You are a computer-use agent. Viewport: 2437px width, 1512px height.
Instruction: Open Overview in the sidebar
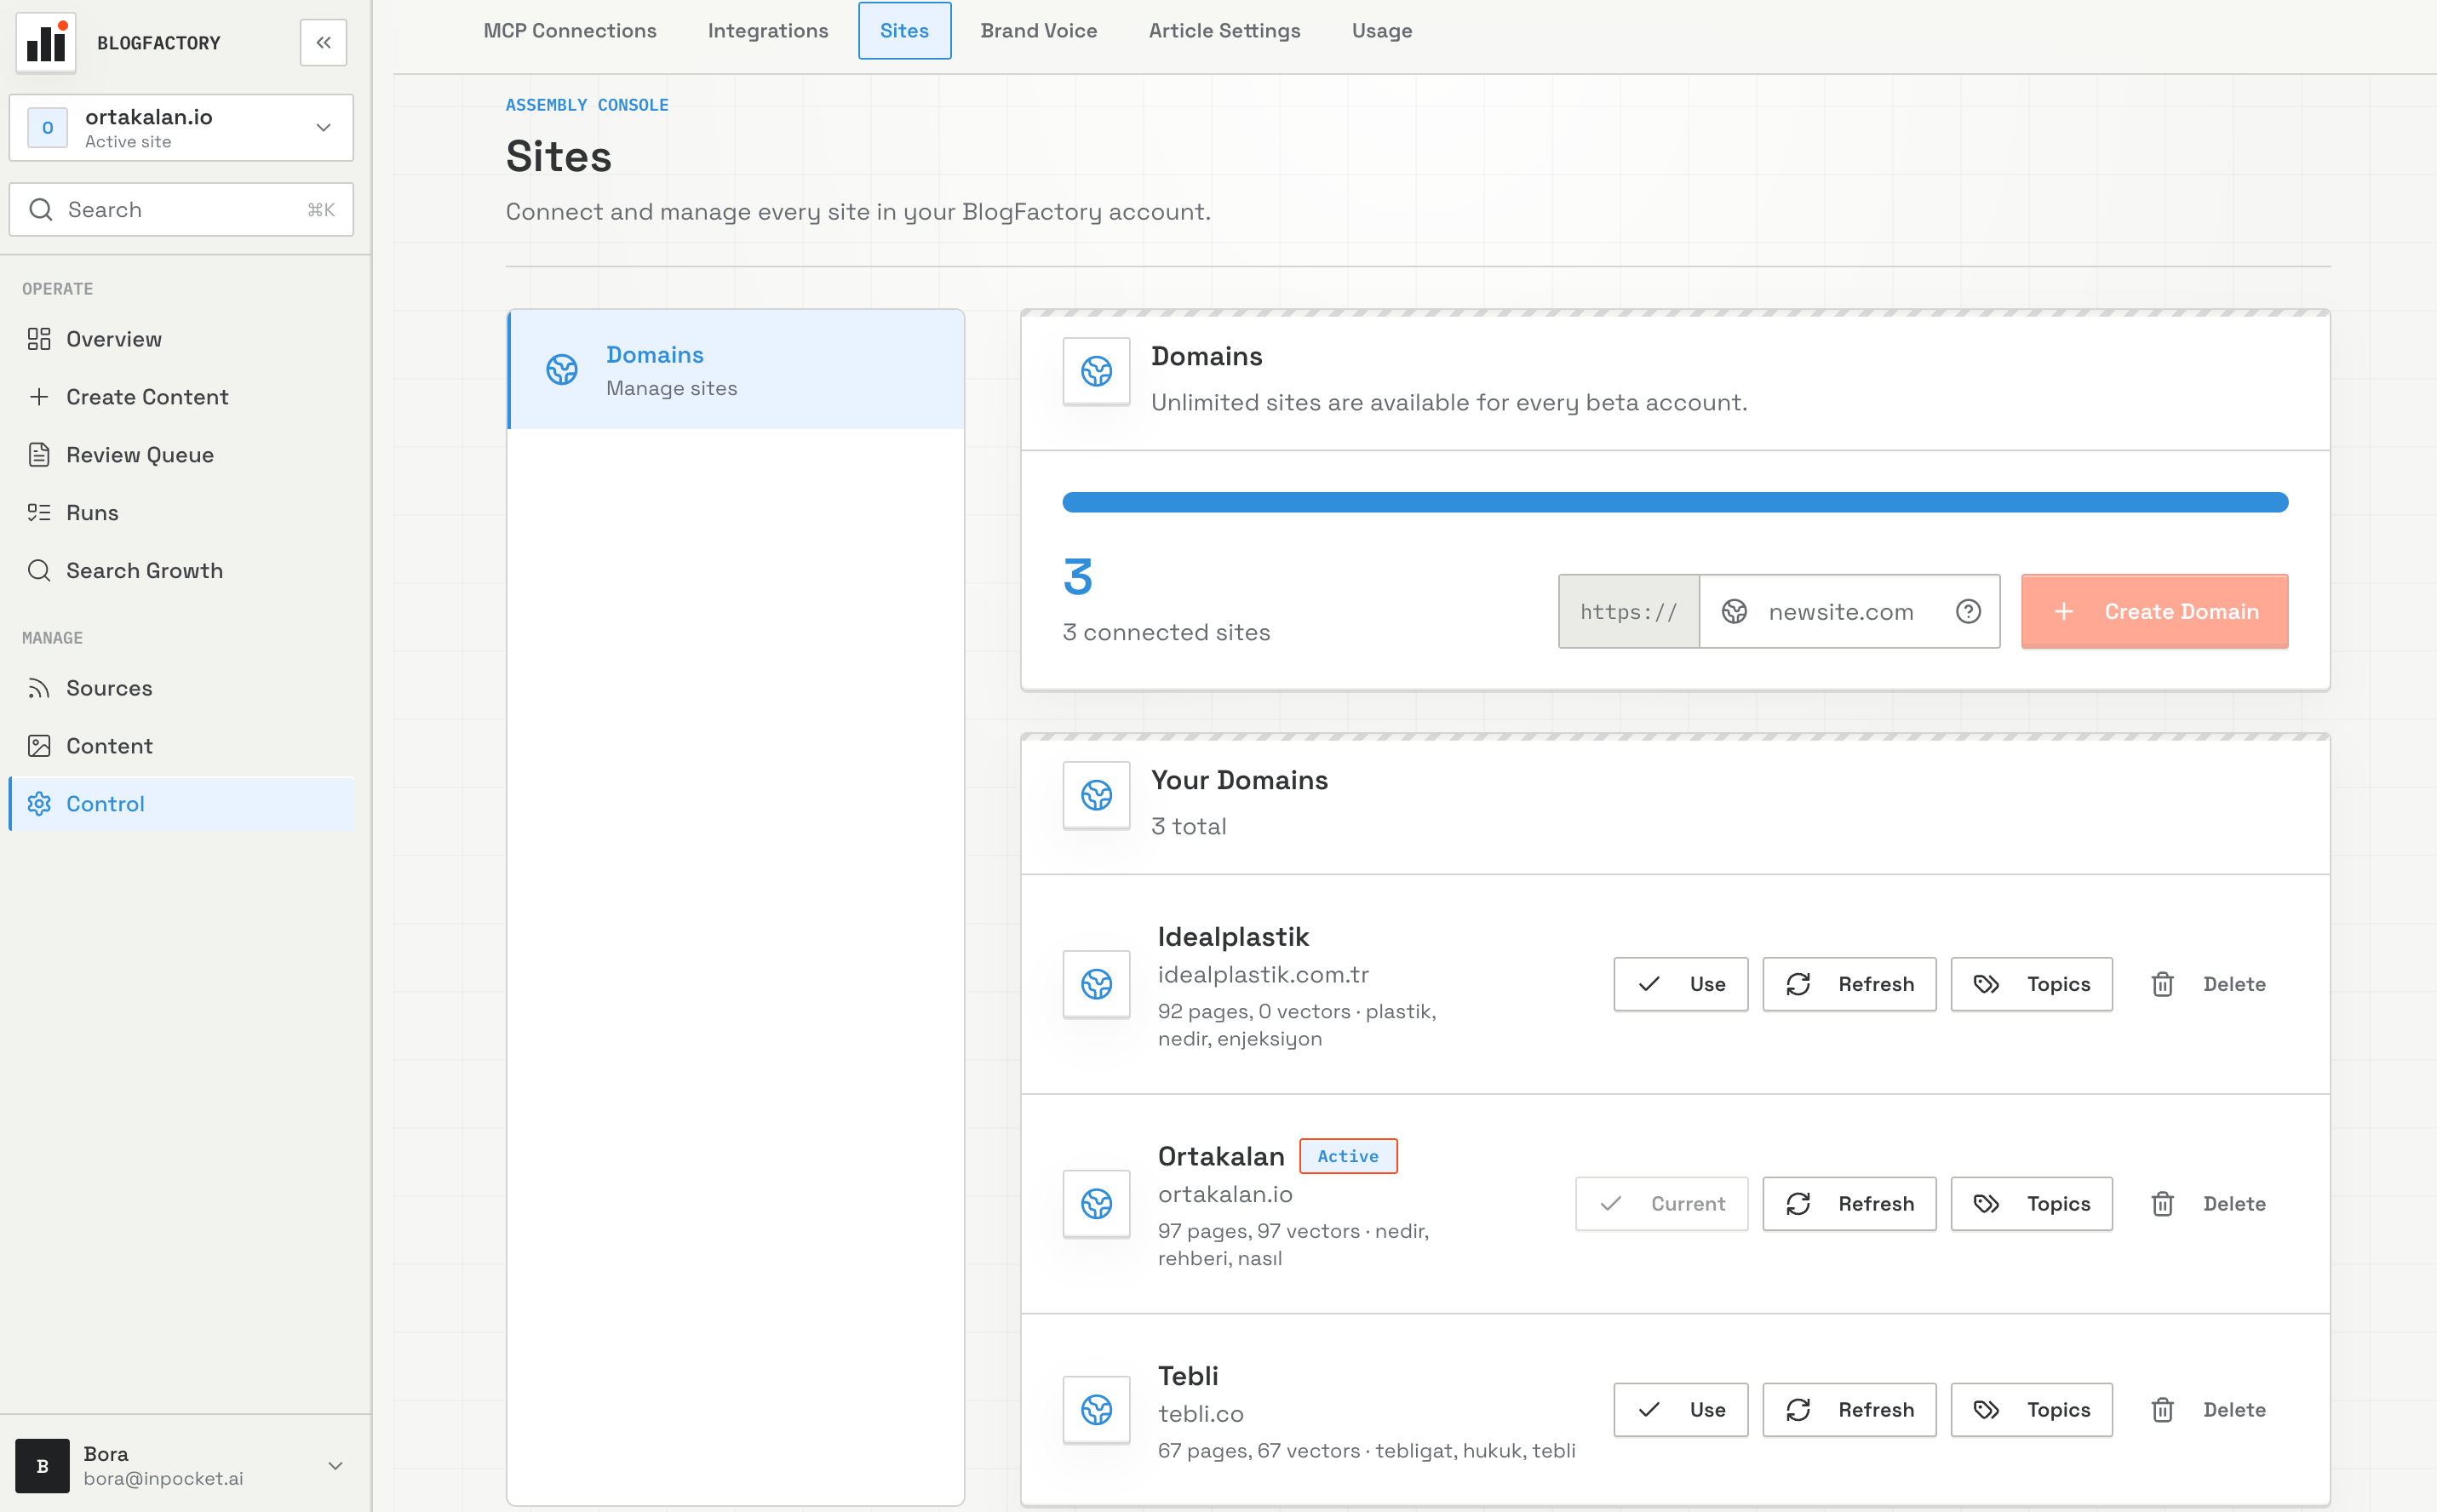pos(181,339)
